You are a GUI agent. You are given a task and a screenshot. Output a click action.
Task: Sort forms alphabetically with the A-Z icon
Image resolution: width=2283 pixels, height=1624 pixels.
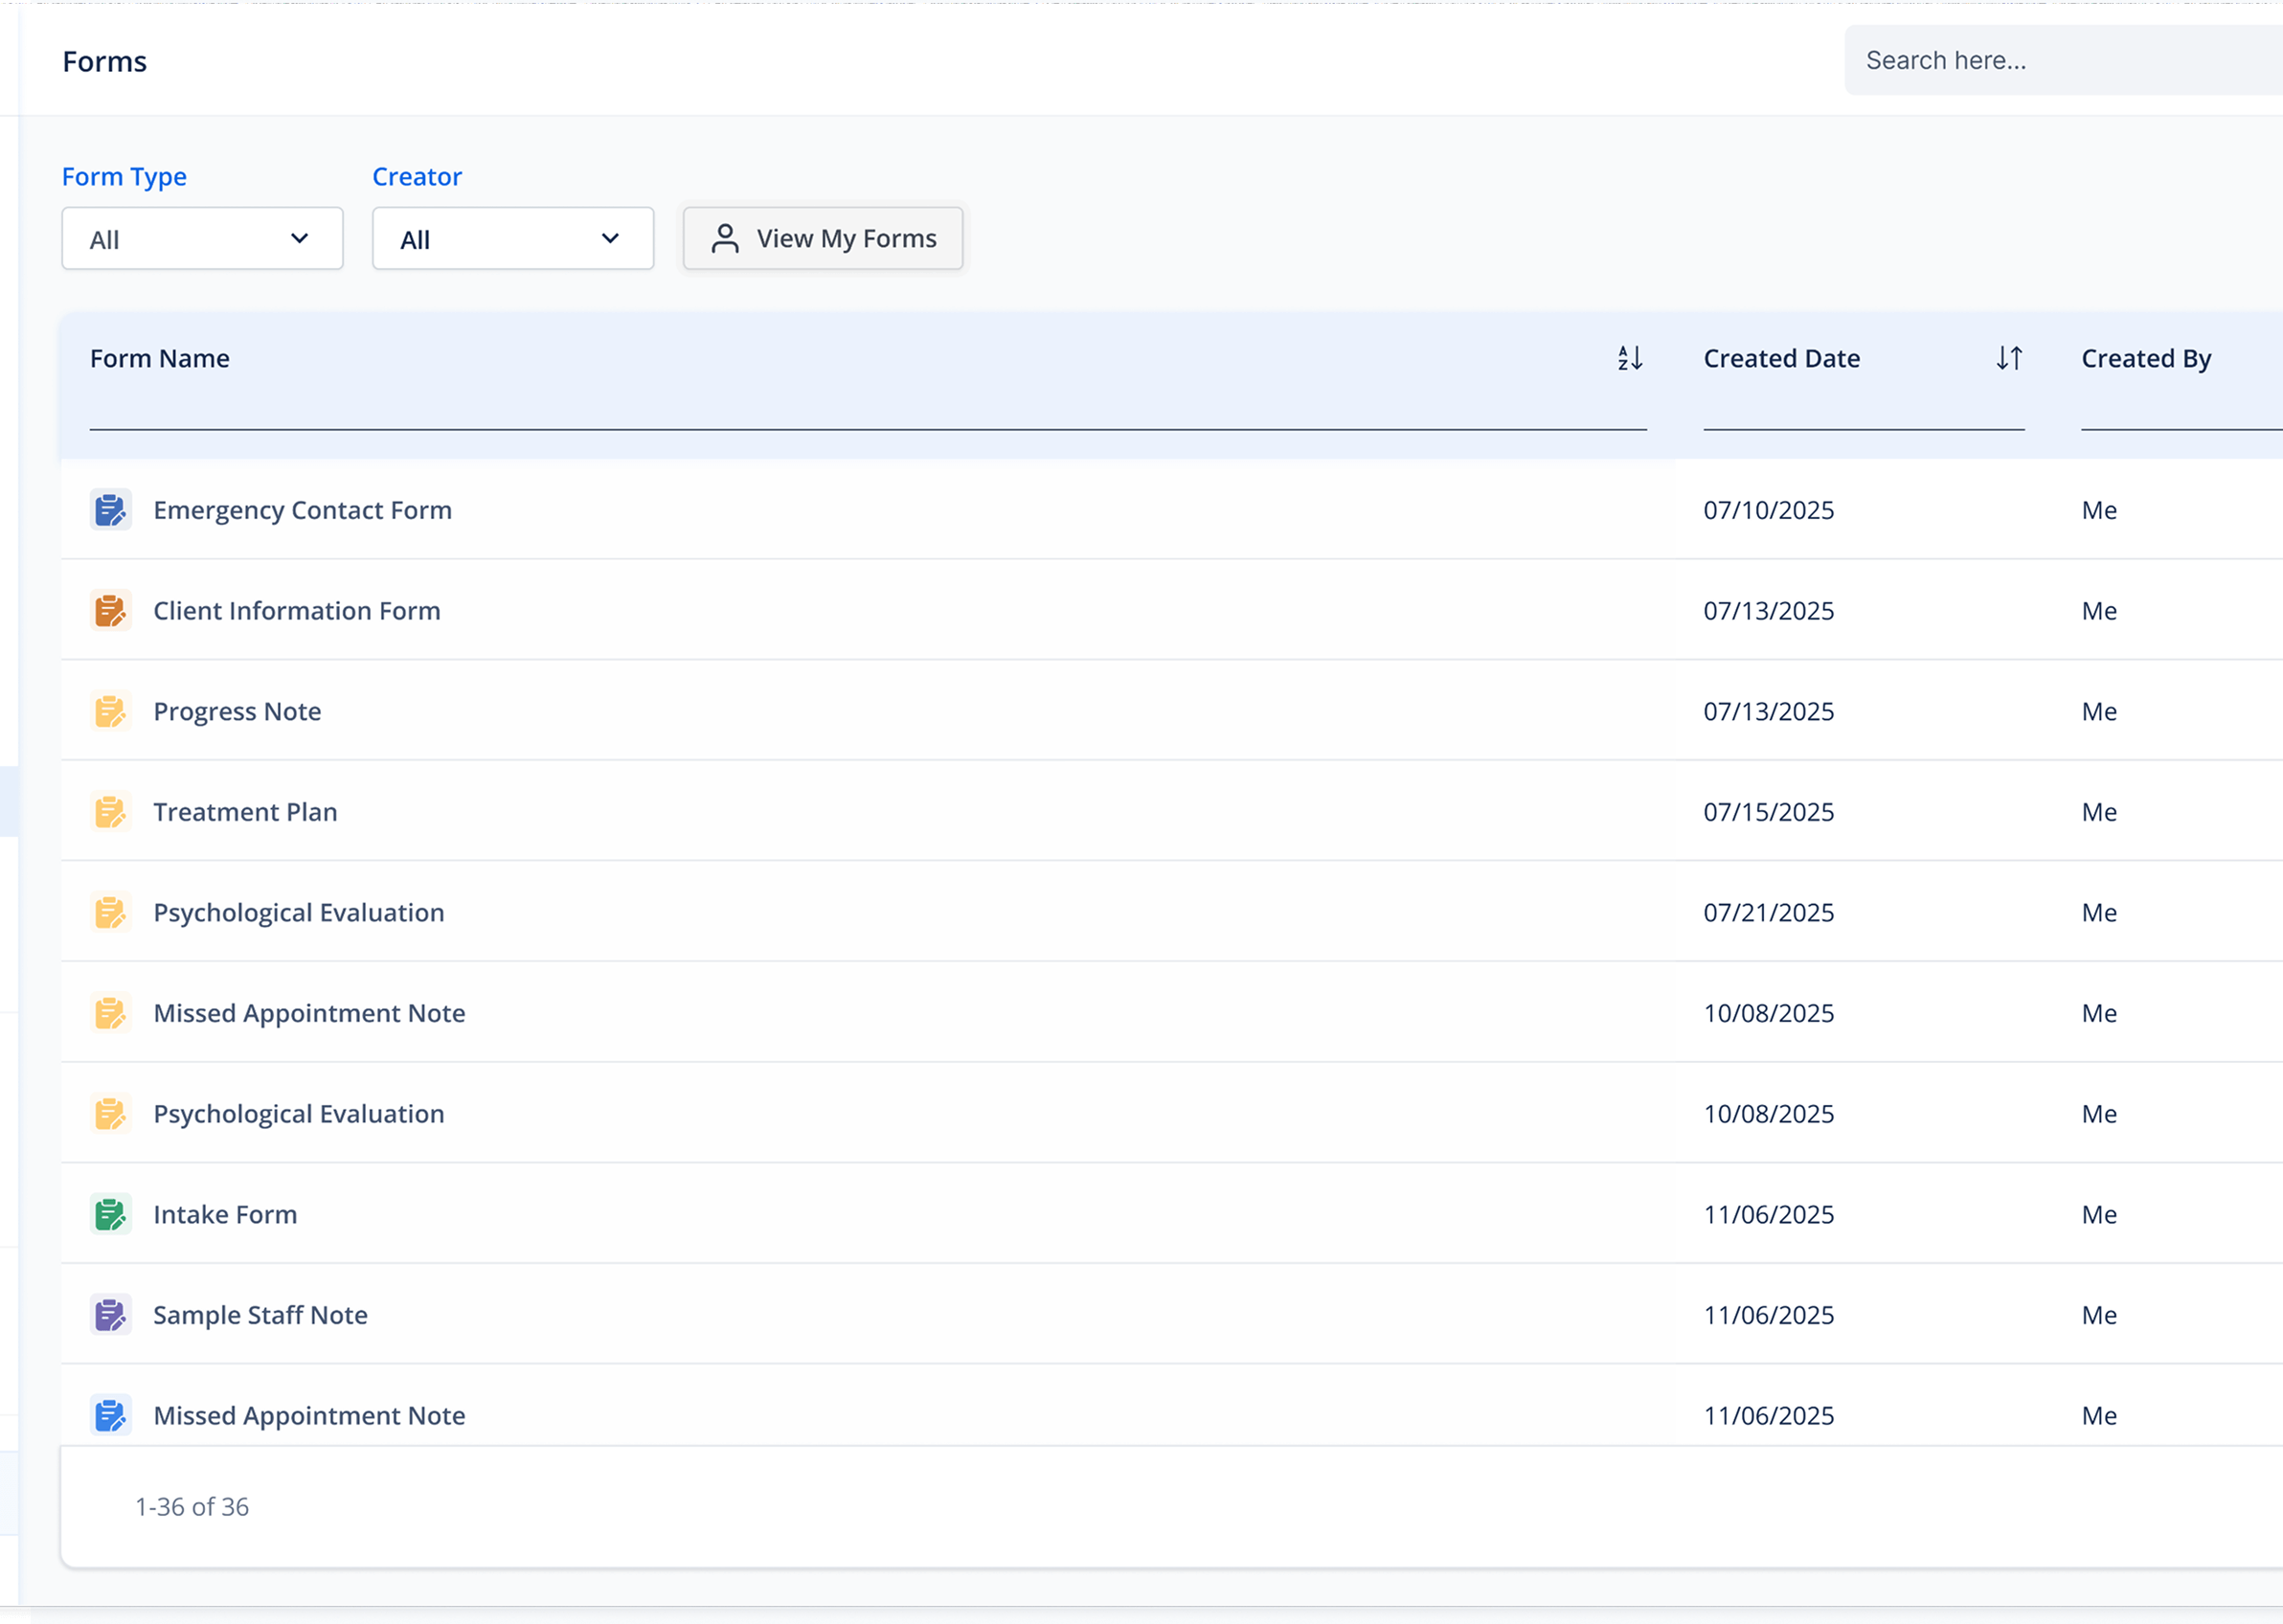(1630, 358)
